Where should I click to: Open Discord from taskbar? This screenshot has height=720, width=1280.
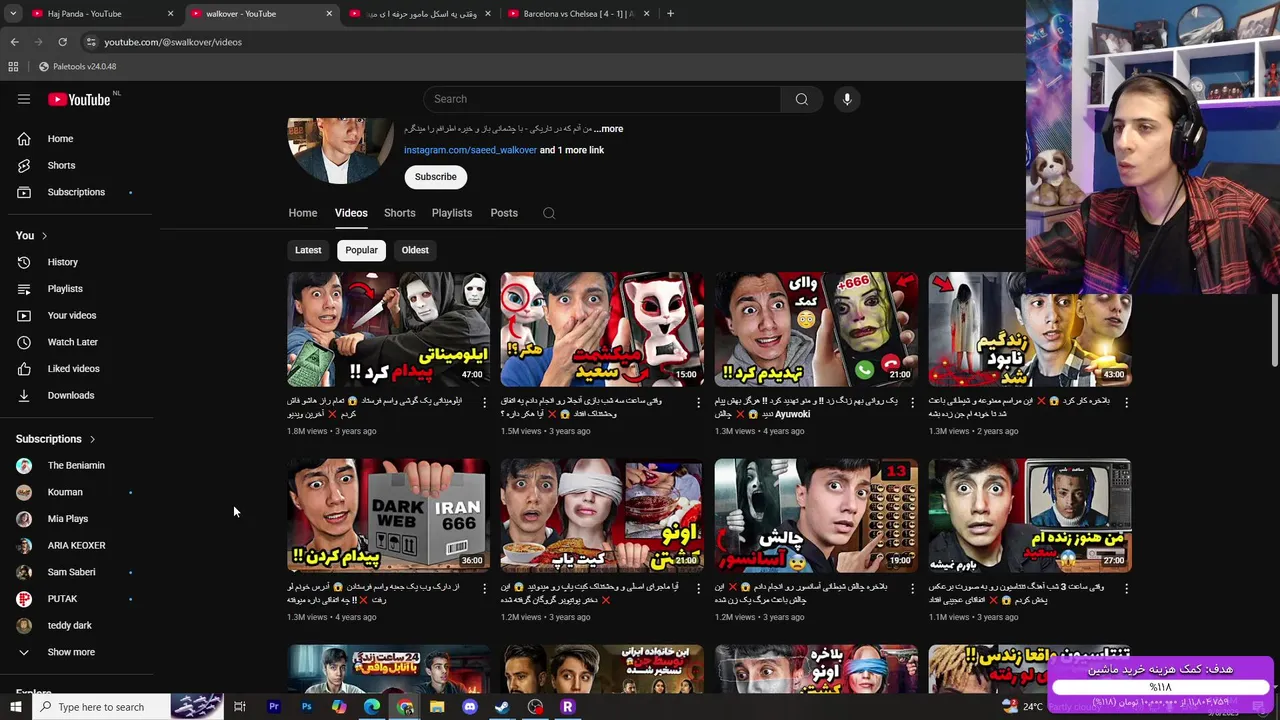[470, 707]
